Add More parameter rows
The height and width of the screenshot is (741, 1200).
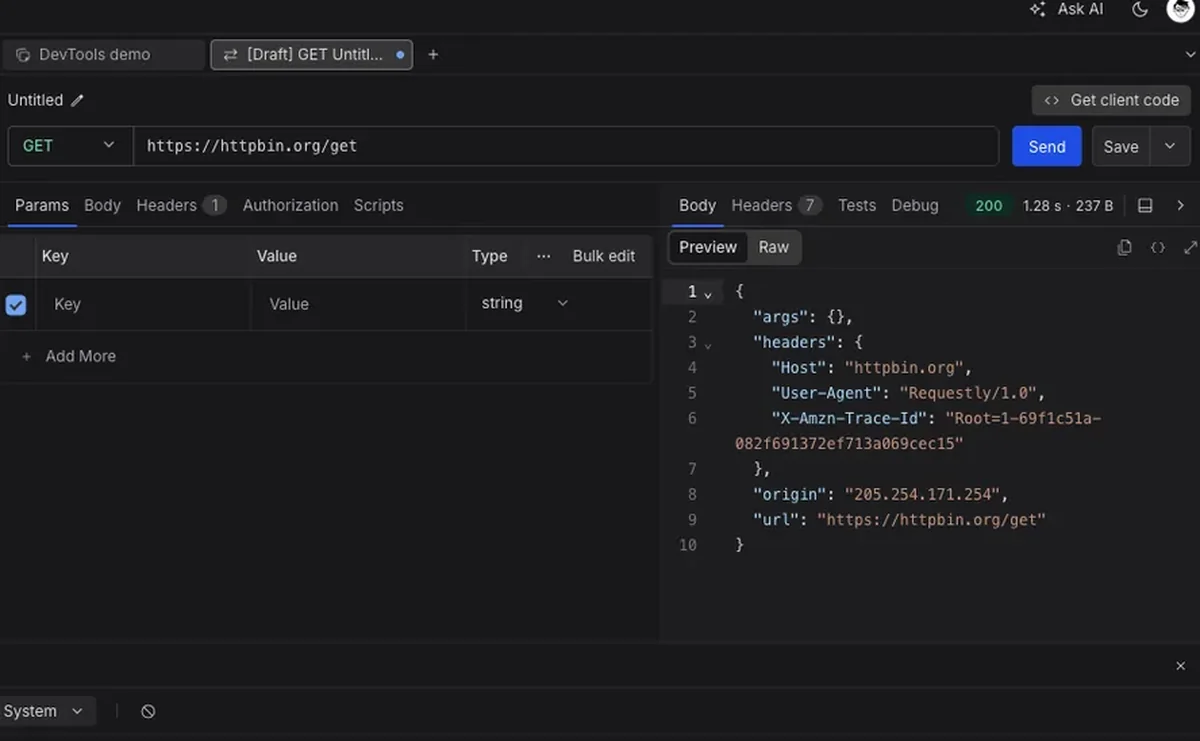[x=70, y=356]
